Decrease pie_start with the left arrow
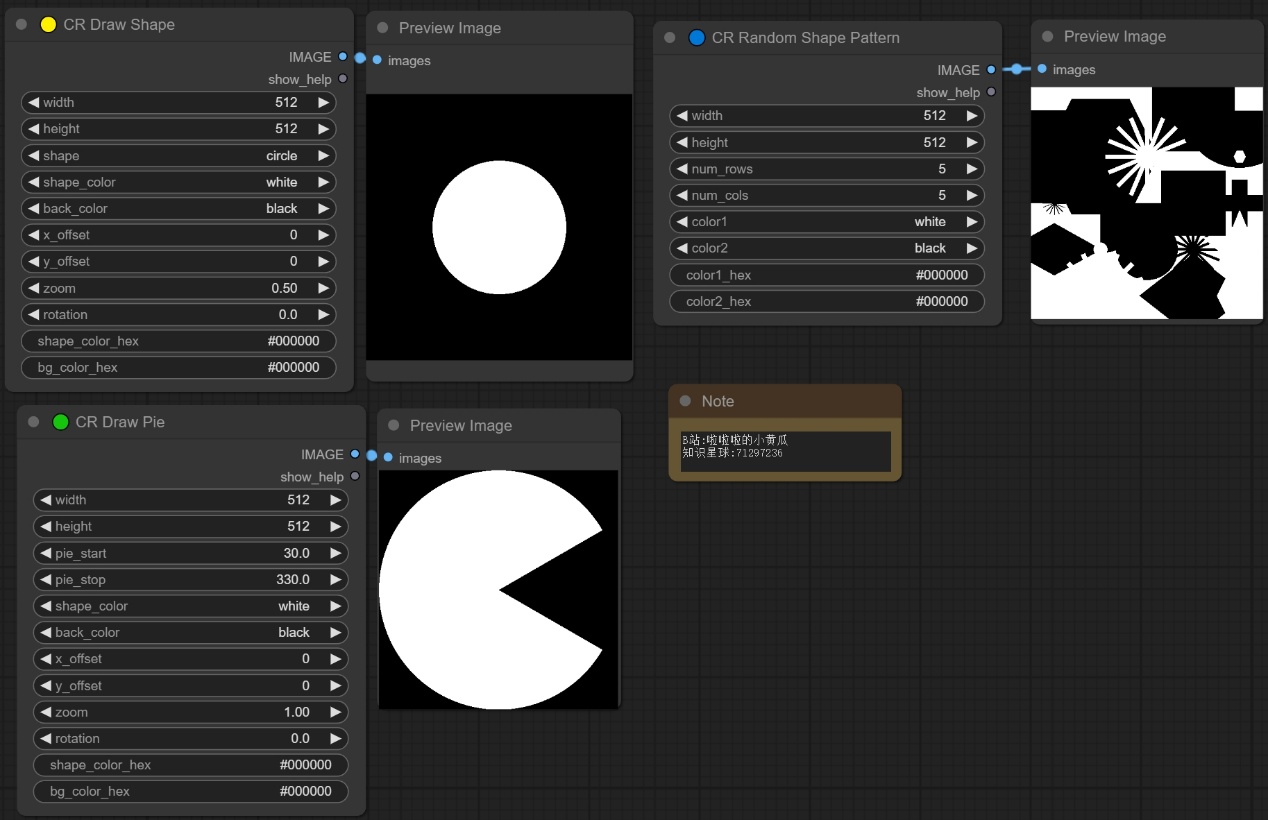Screen dimensions: 1268x820 coord(46,553)
